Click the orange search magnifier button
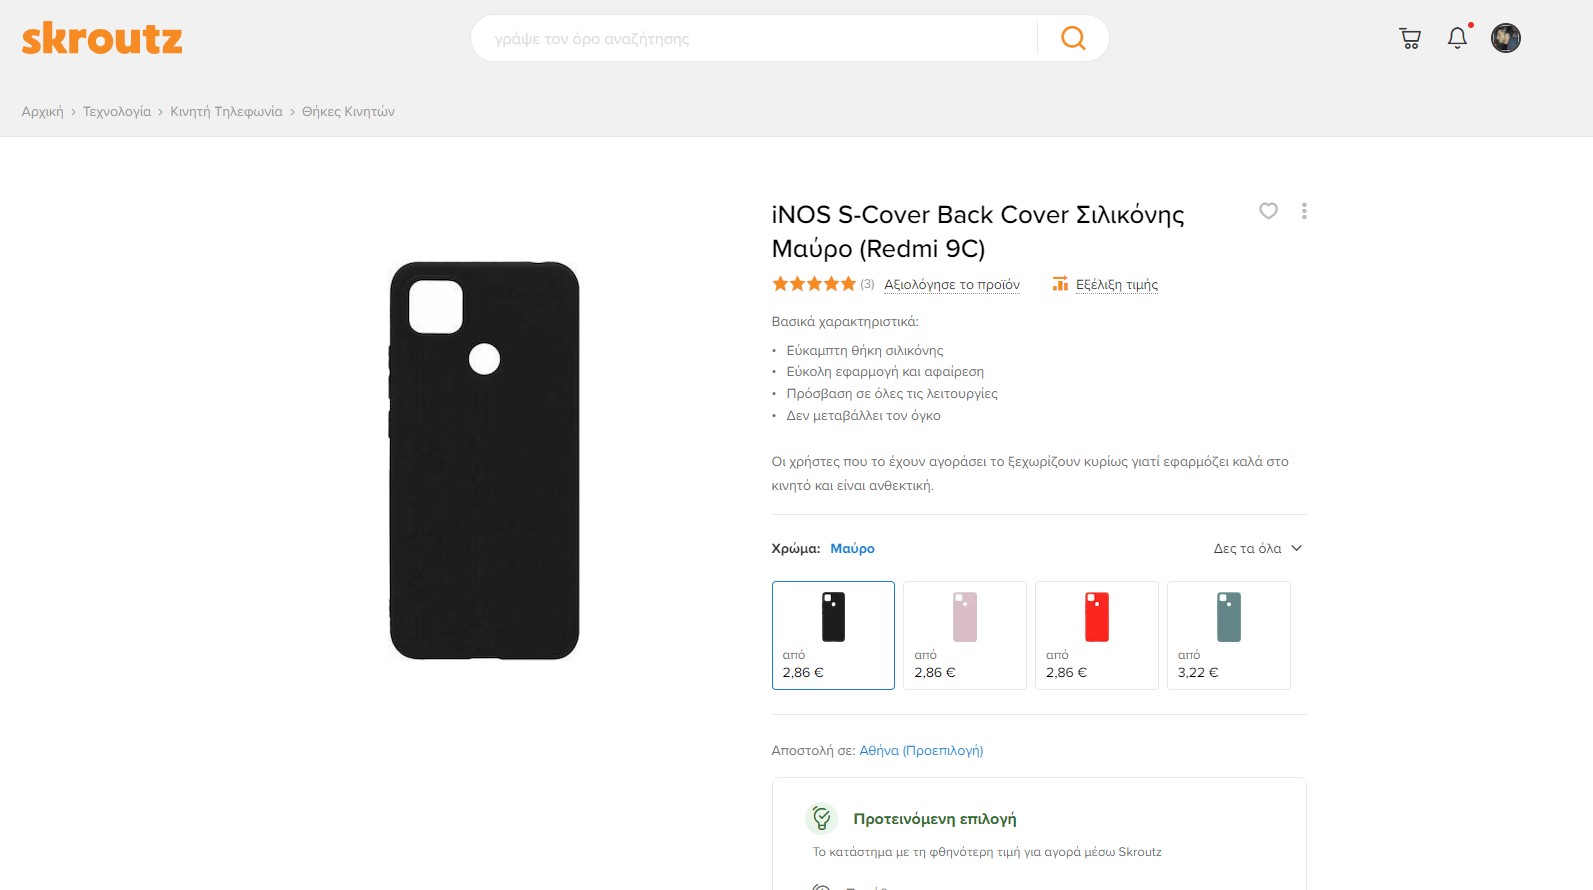1593x890 pixels. (1073, 38)
